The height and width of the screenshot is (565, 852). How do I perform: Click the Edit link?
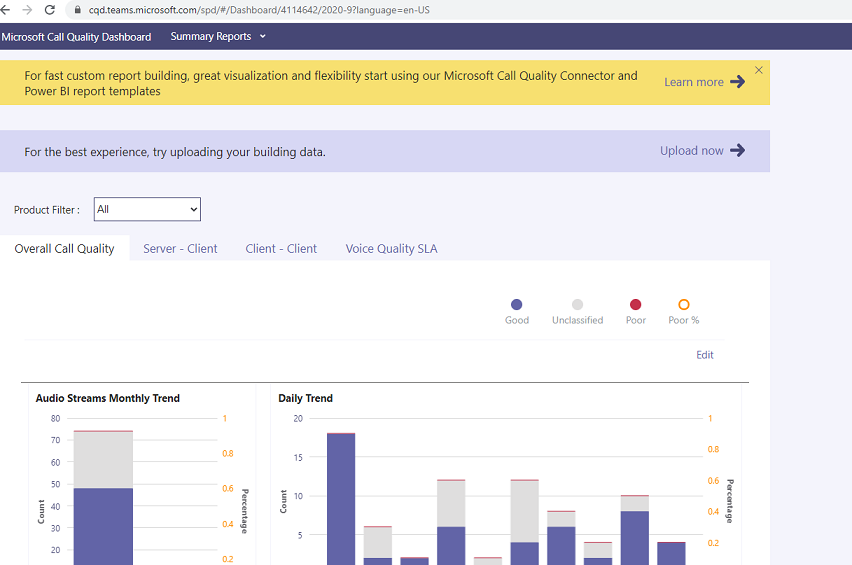(x=705, y=355)
